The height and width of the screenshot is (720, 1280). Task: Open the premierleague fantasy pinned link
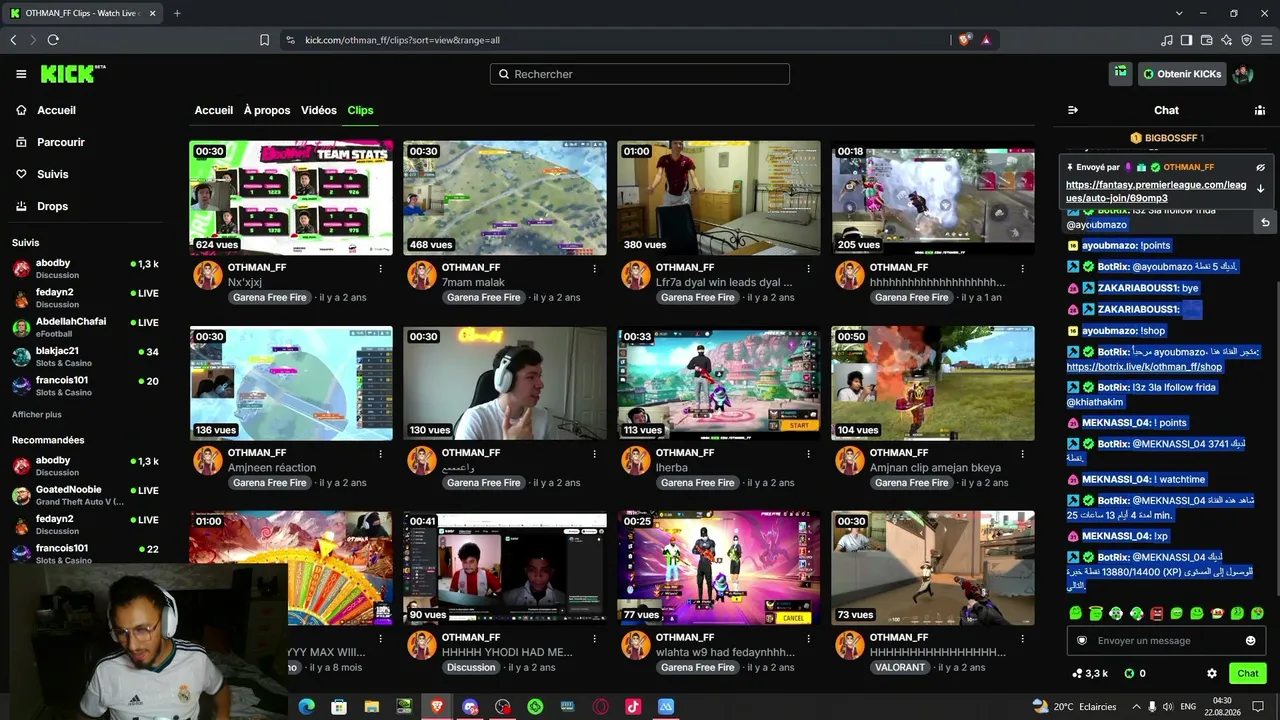[1156, 191]
